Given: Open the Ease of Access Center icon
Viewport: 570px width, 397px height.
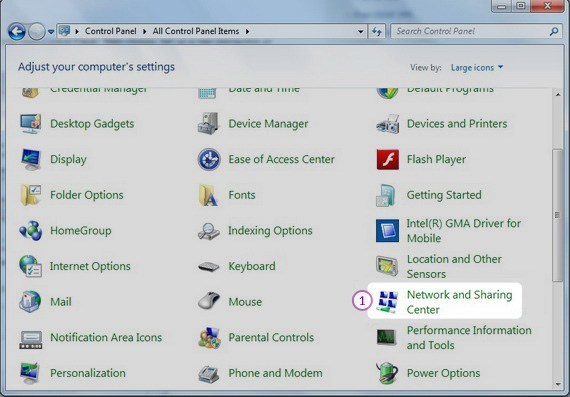Looking at the screenshot, I should 209,159.
